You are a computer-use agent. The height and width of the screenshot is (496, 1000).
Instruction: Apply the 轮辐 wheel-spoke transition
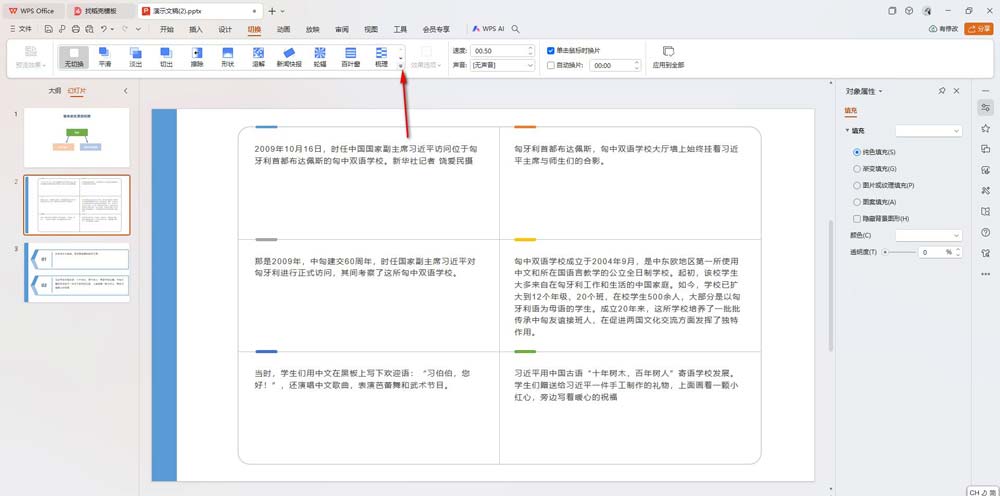point(320,57)
